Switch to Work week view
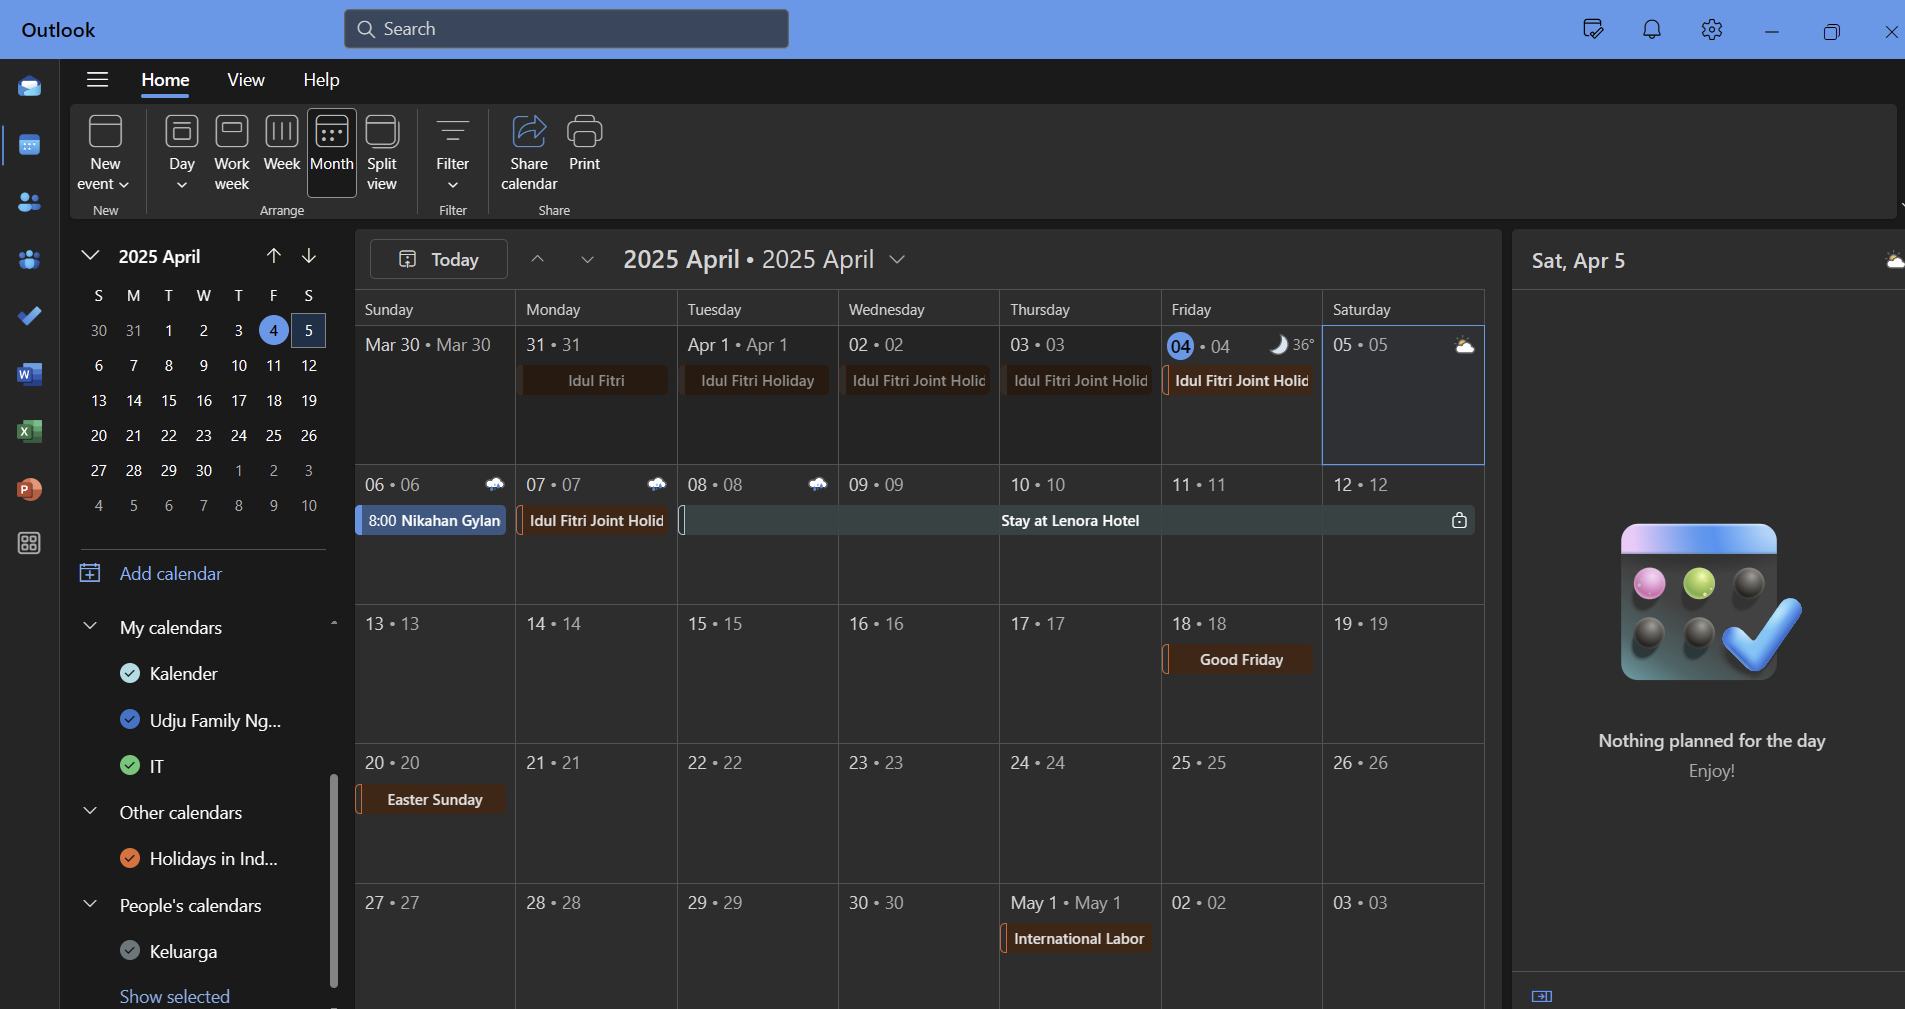The image size is (1905, 1009). [232, 153]
